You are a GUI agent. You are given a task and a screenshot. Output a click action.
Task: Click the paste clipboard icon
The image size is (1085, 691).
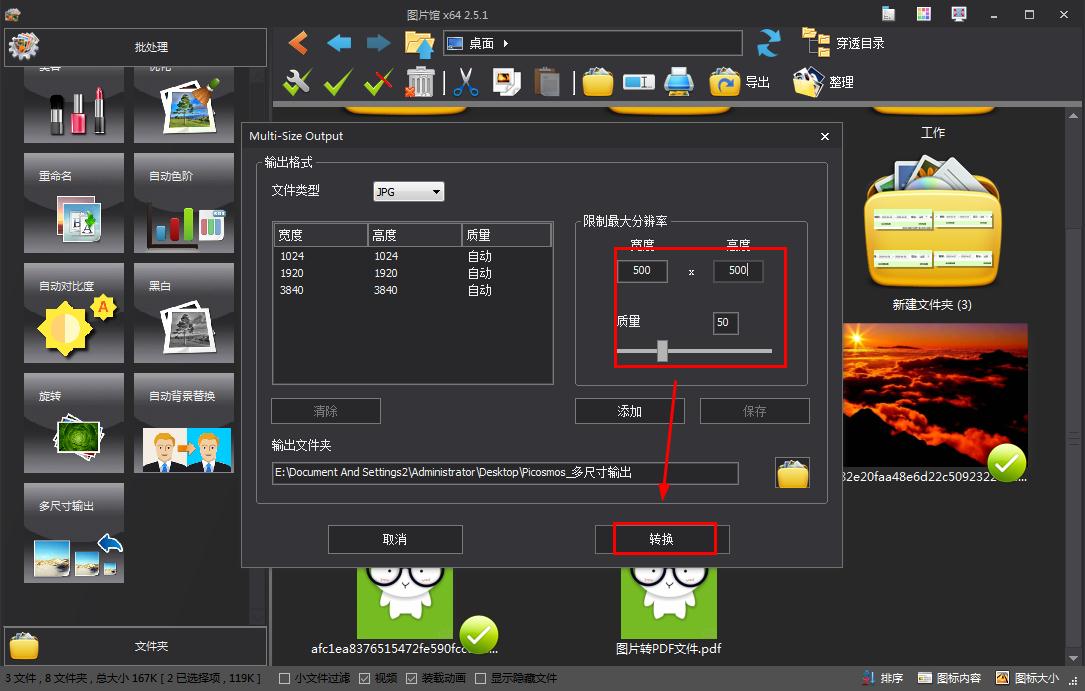(547, 82)
